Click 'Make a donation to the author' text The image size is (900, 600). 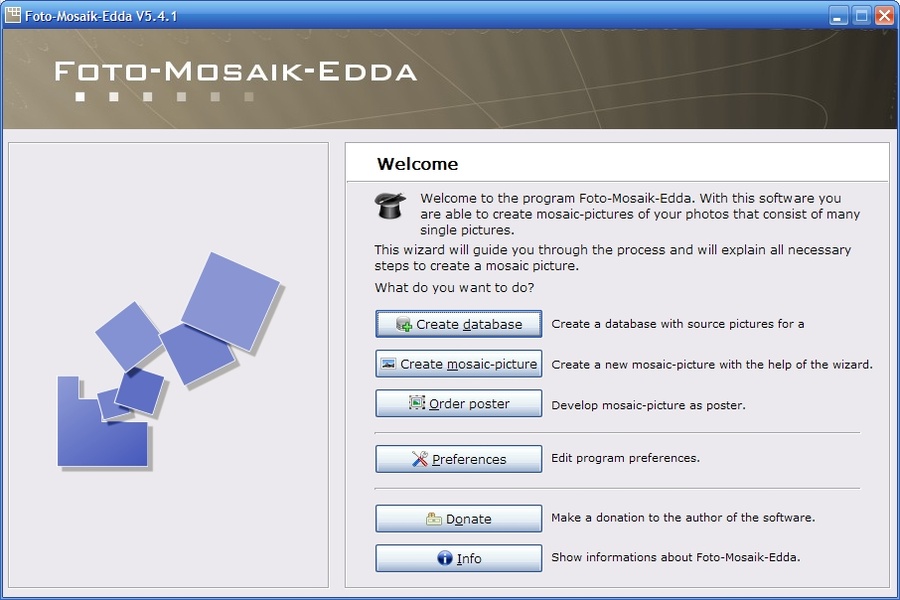pyautogui.click(x=683, y=518)
